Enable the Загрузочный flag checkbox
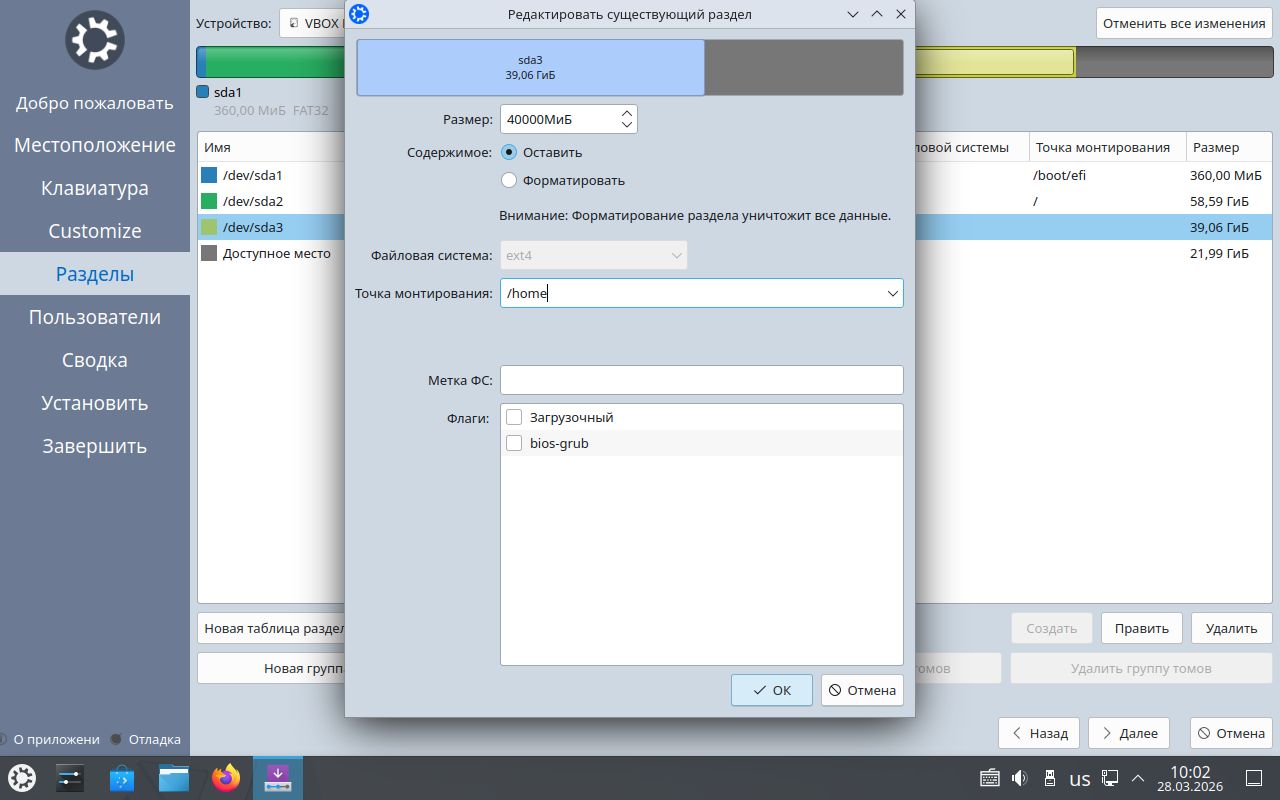The width and height of the screenshot is (1280, 800). [x=514, y=417]
